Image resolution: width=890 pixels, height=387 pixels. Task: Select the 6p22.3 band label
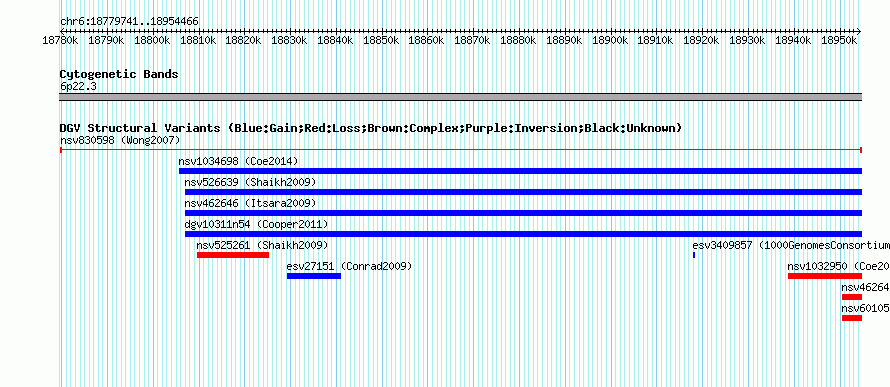point(78,87)
